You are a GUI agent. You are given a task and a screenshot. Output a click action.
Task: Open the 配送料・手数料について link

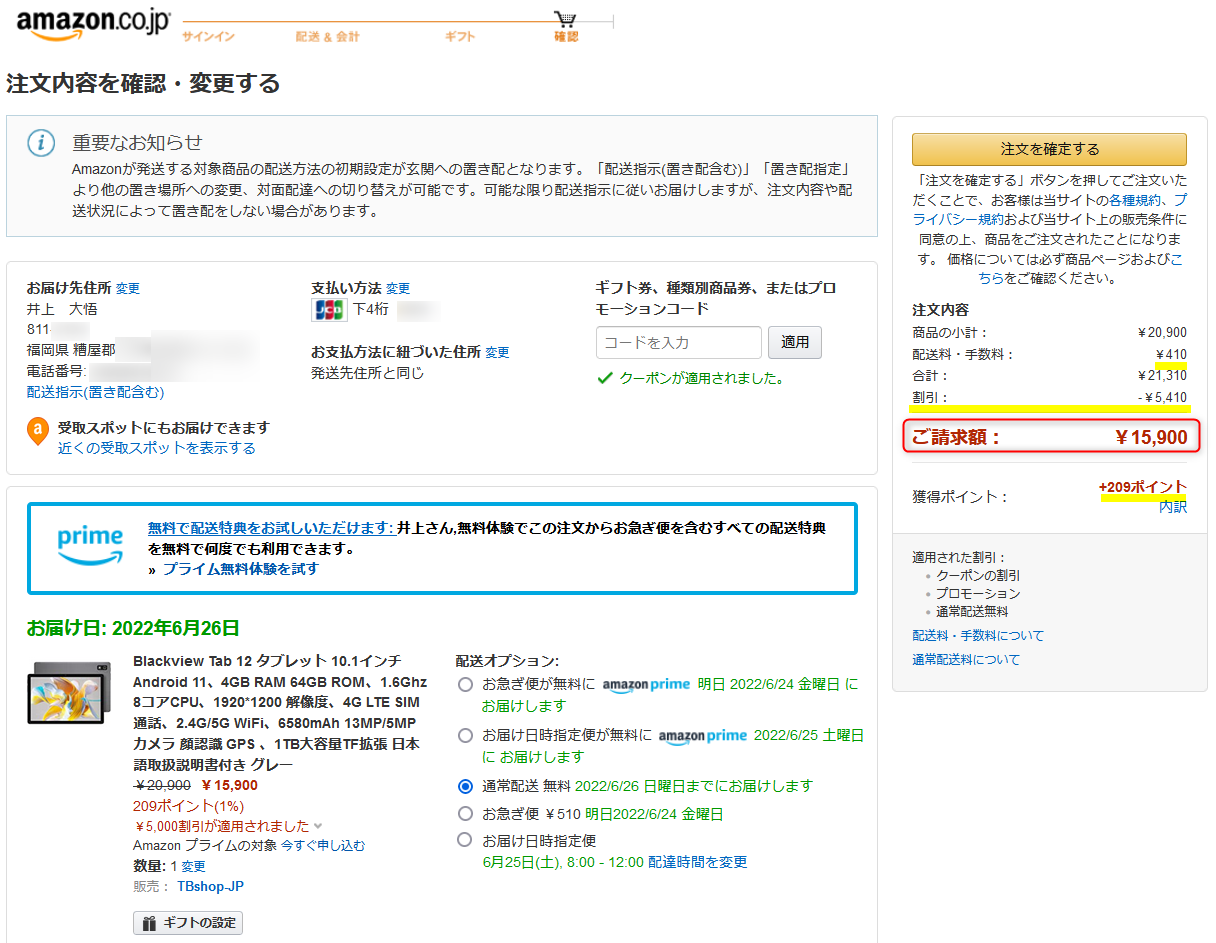tap(978, 635)
